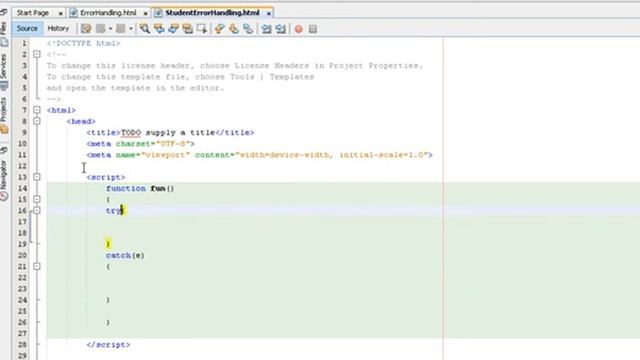Click the meta charset UTF-8 line

pos(140,144)
